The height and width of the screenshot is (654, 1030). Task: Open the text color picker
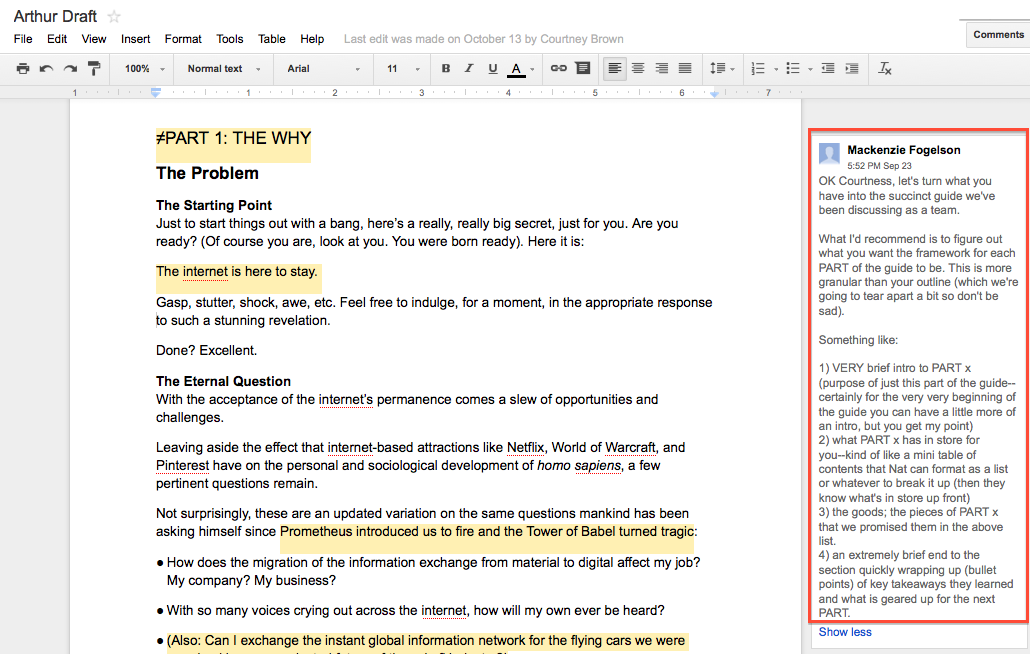(x=516, y=69)
